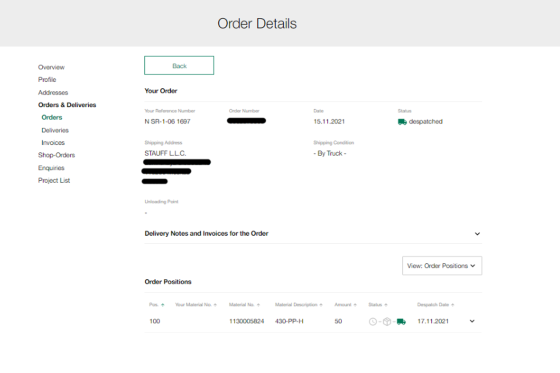Open Enquiries in the sidebar

pyautogui.click(x=51, y=168)
